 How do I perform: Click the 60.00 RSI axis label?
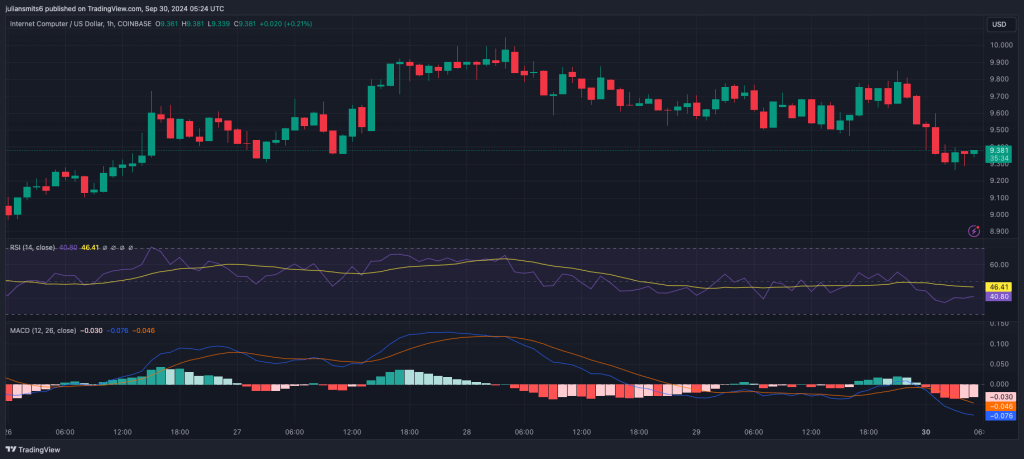point(1000,265)
